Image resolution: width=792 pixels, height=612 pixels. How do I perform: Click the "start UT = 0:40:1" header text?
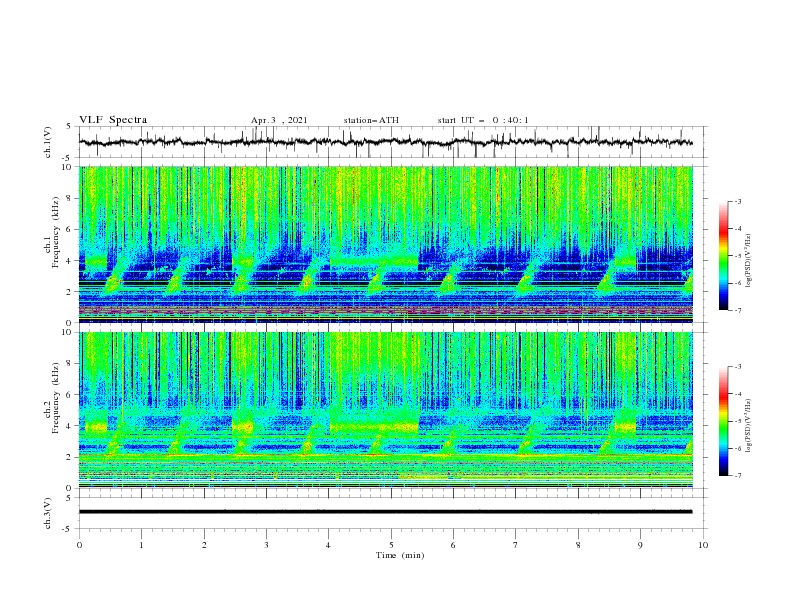483,120
